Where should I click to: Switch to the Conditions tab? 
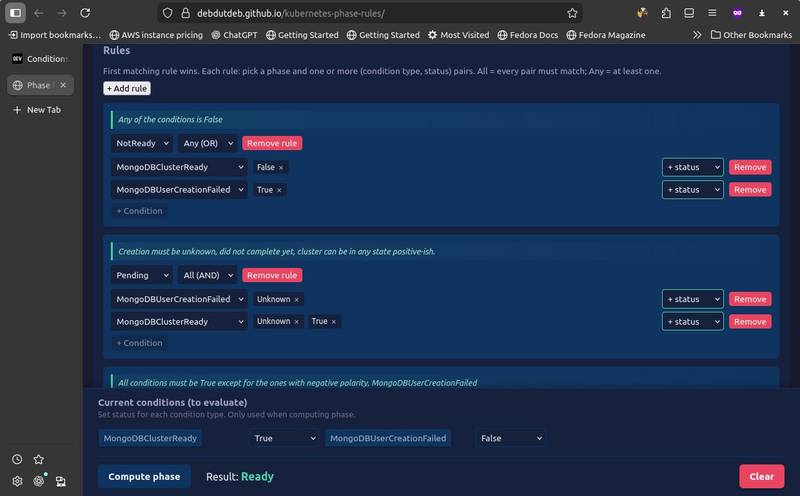[40, 59]
